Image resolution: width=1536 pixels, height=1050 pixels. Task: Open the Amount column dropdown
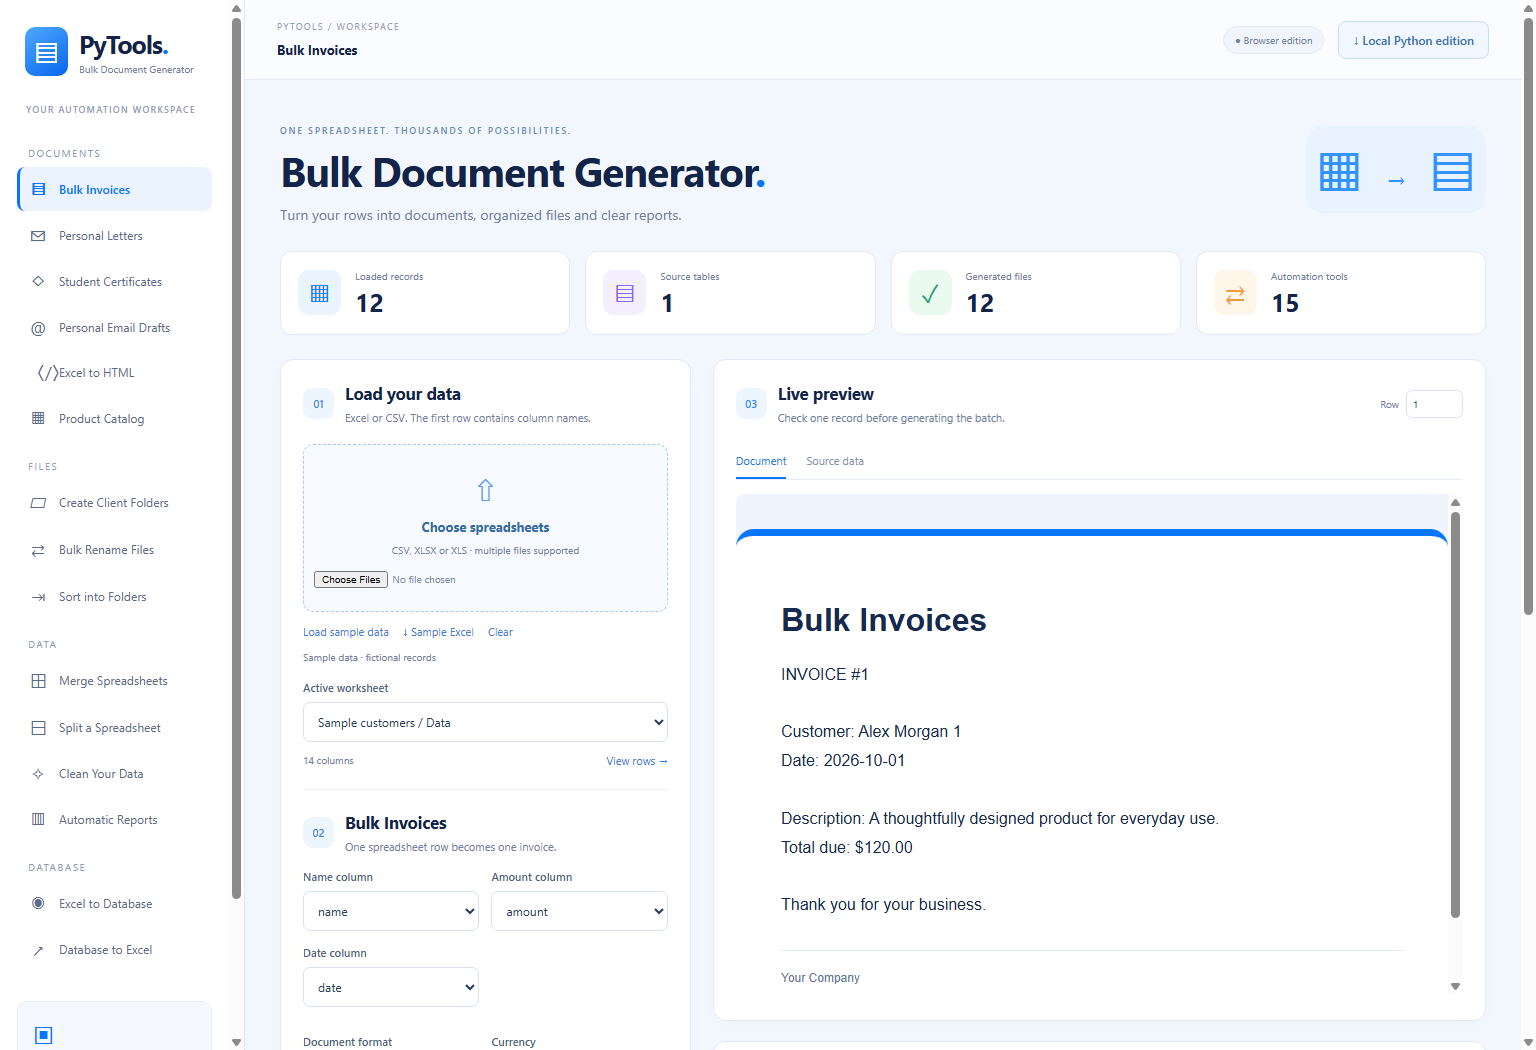click(x=579, y=911)
